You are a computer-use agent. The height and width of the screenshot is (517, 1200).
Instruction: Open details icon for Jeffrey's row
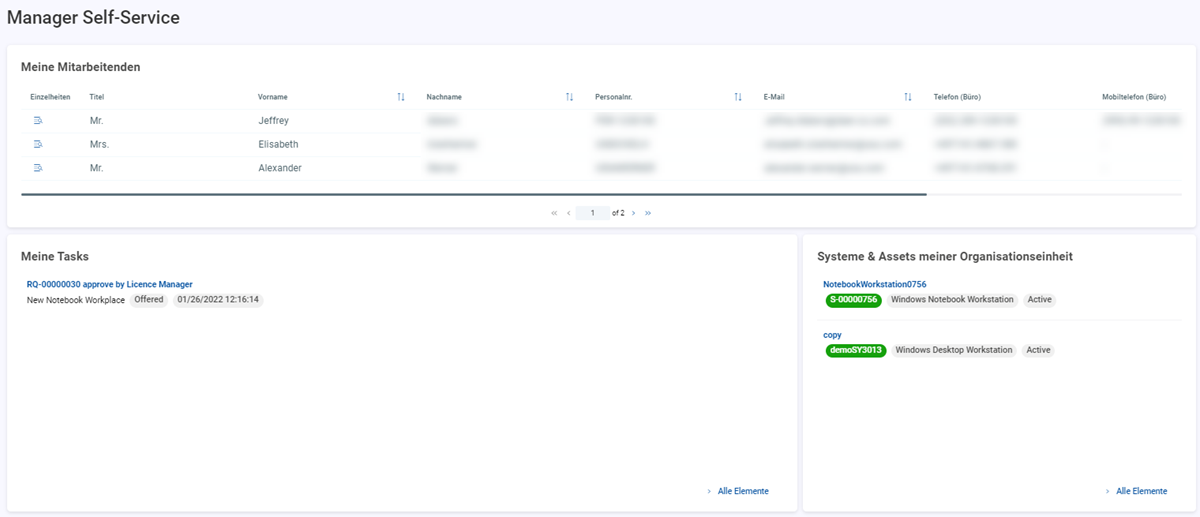[38, 120]
